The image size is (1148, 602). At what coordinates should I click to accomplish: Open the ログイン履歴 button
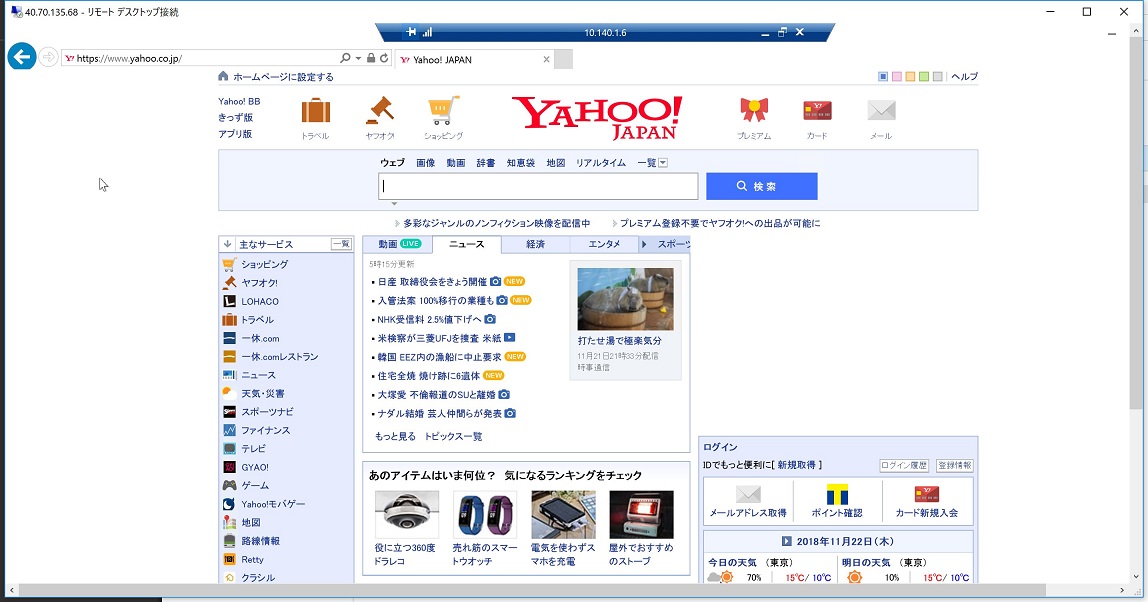(x=904, y=465)
